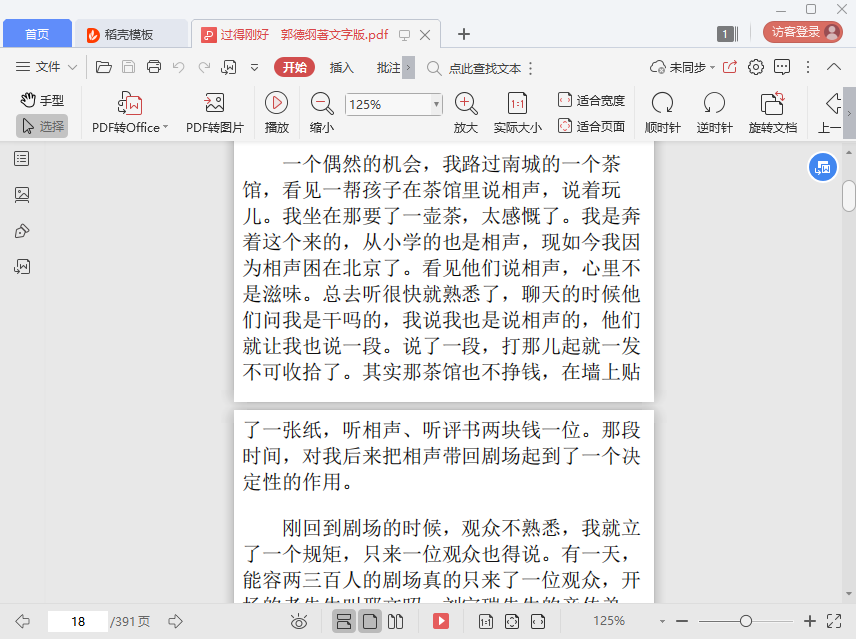Viewport: 856px width, 639px height.
Task: Click the save disk icon
Action: click(x=128, y=67)
